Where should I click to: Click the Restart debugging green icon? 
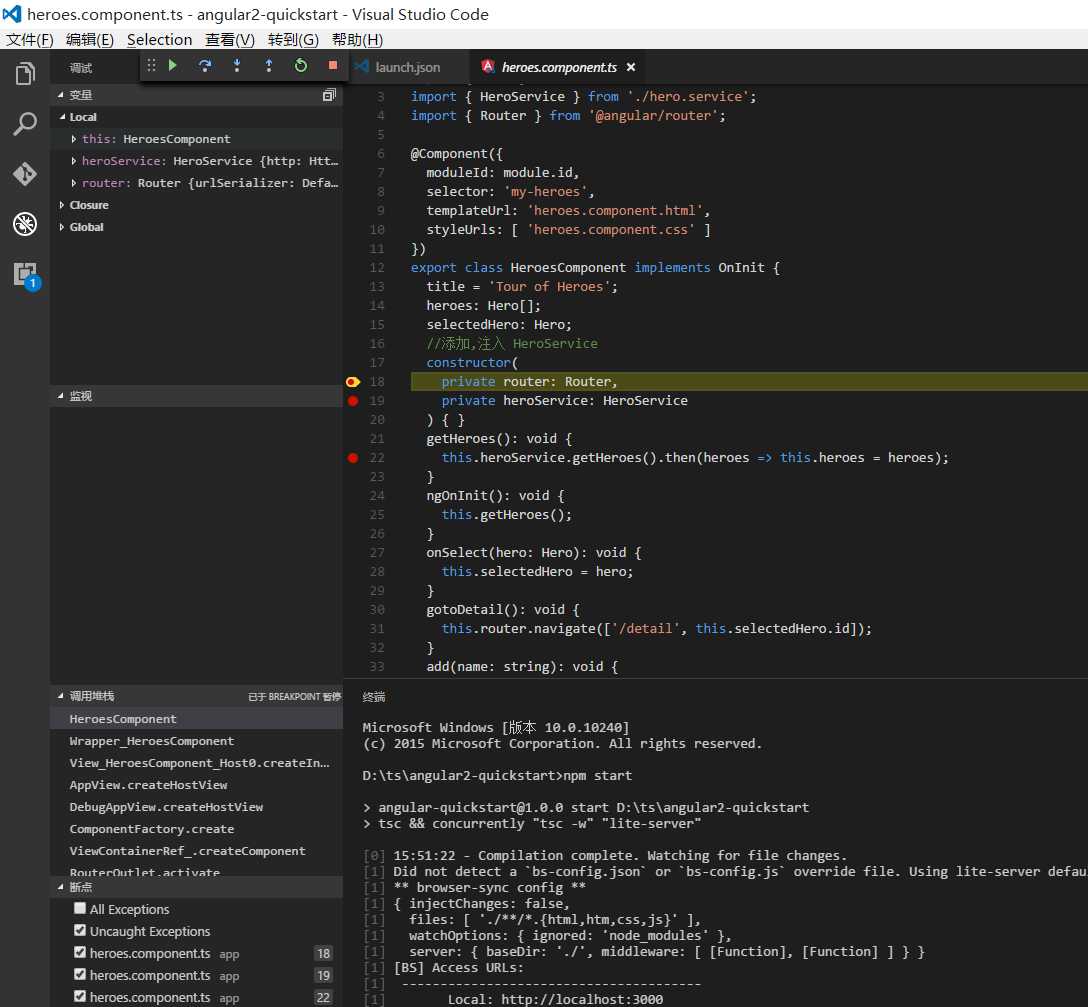pyautogui.click(x=300, y=65)
